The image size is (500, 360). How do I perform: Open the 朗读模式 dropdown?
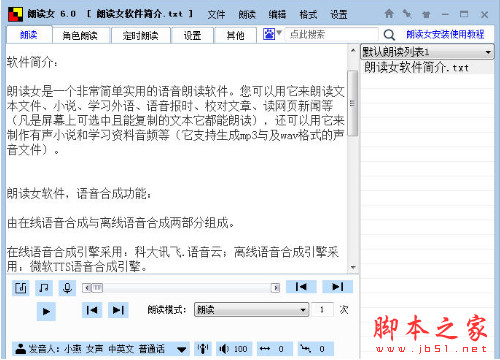pyautogui.click(x=251, y=310)
